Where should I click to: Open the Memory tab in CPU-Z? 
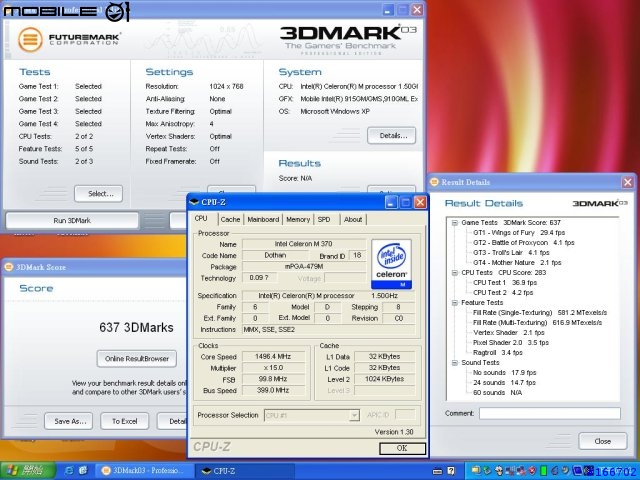point(298,219)
